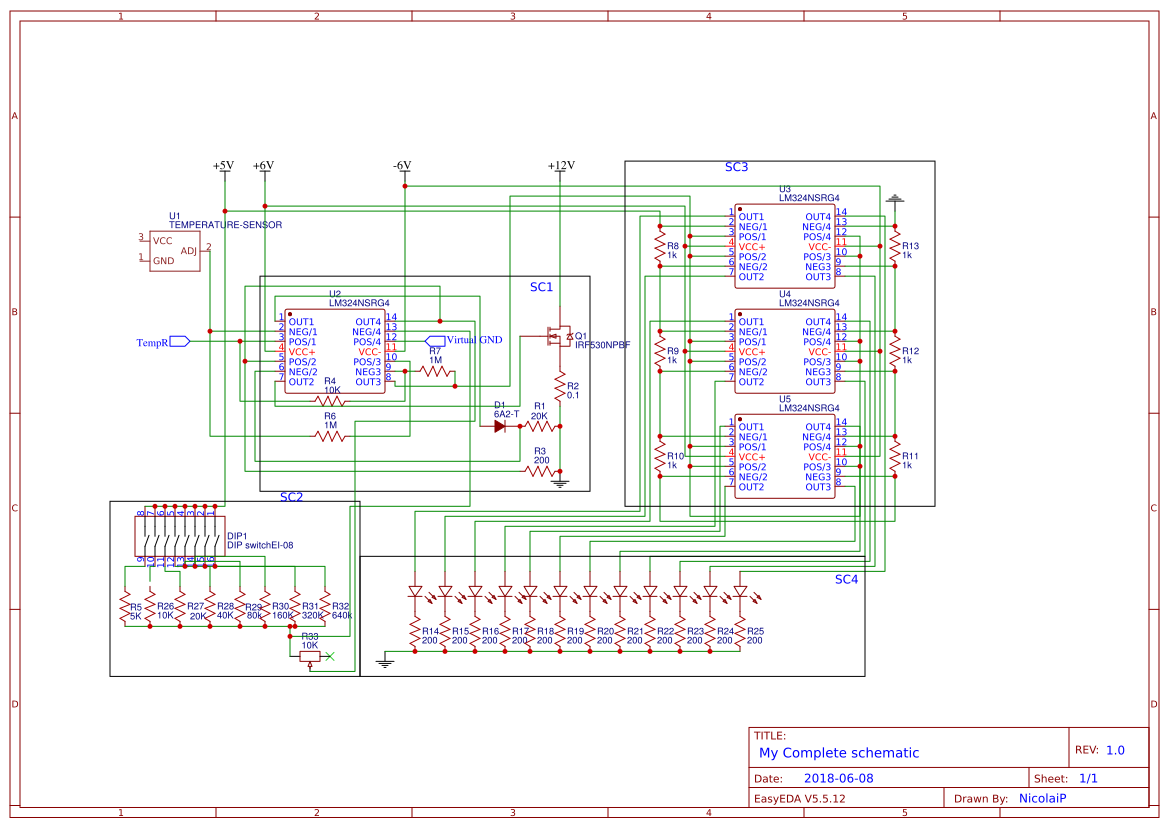Viewport: 1169px width, 828px height.
Task: Select the R8 1k resistor symbol
Action: [x=659, y=246]
